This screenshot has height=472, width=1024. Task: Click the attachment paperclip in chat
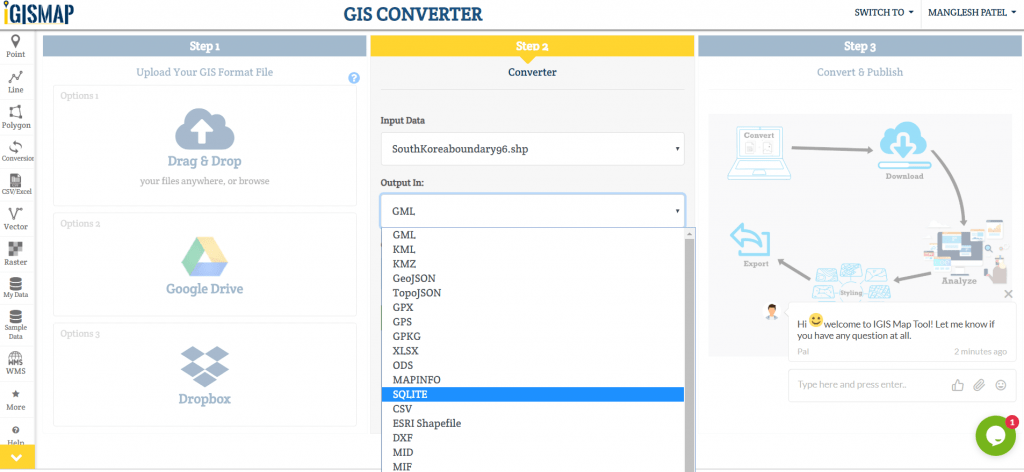[x=979, y=385]
